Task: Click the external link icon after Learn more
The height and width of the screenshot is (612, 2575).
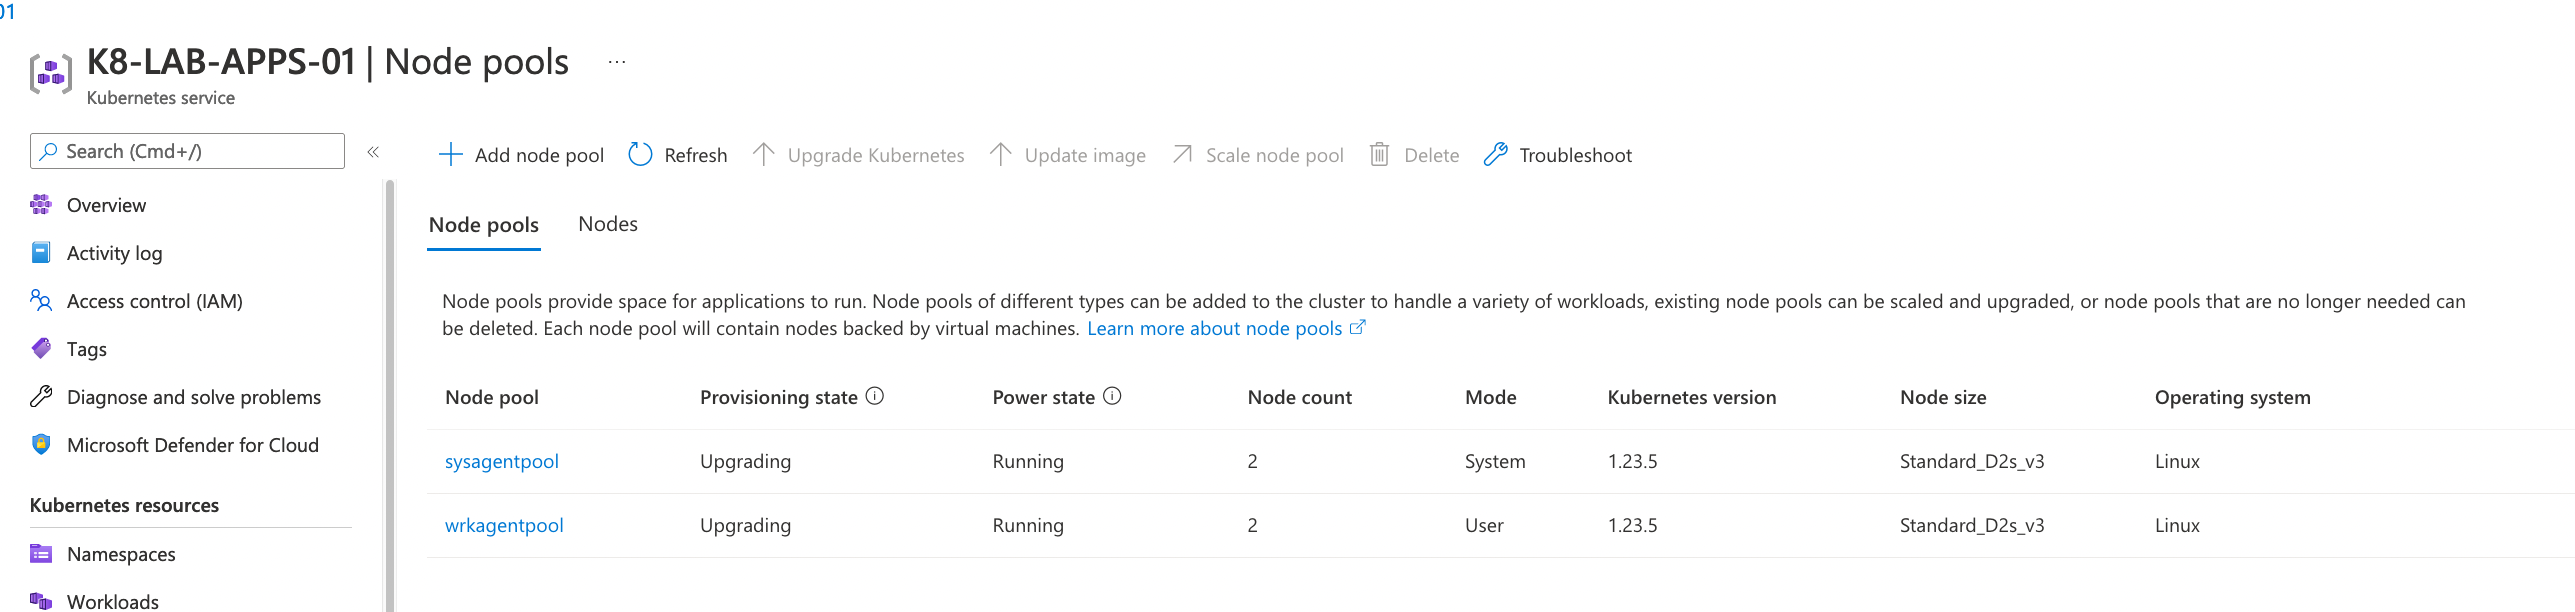Action: pos(1357,327)
